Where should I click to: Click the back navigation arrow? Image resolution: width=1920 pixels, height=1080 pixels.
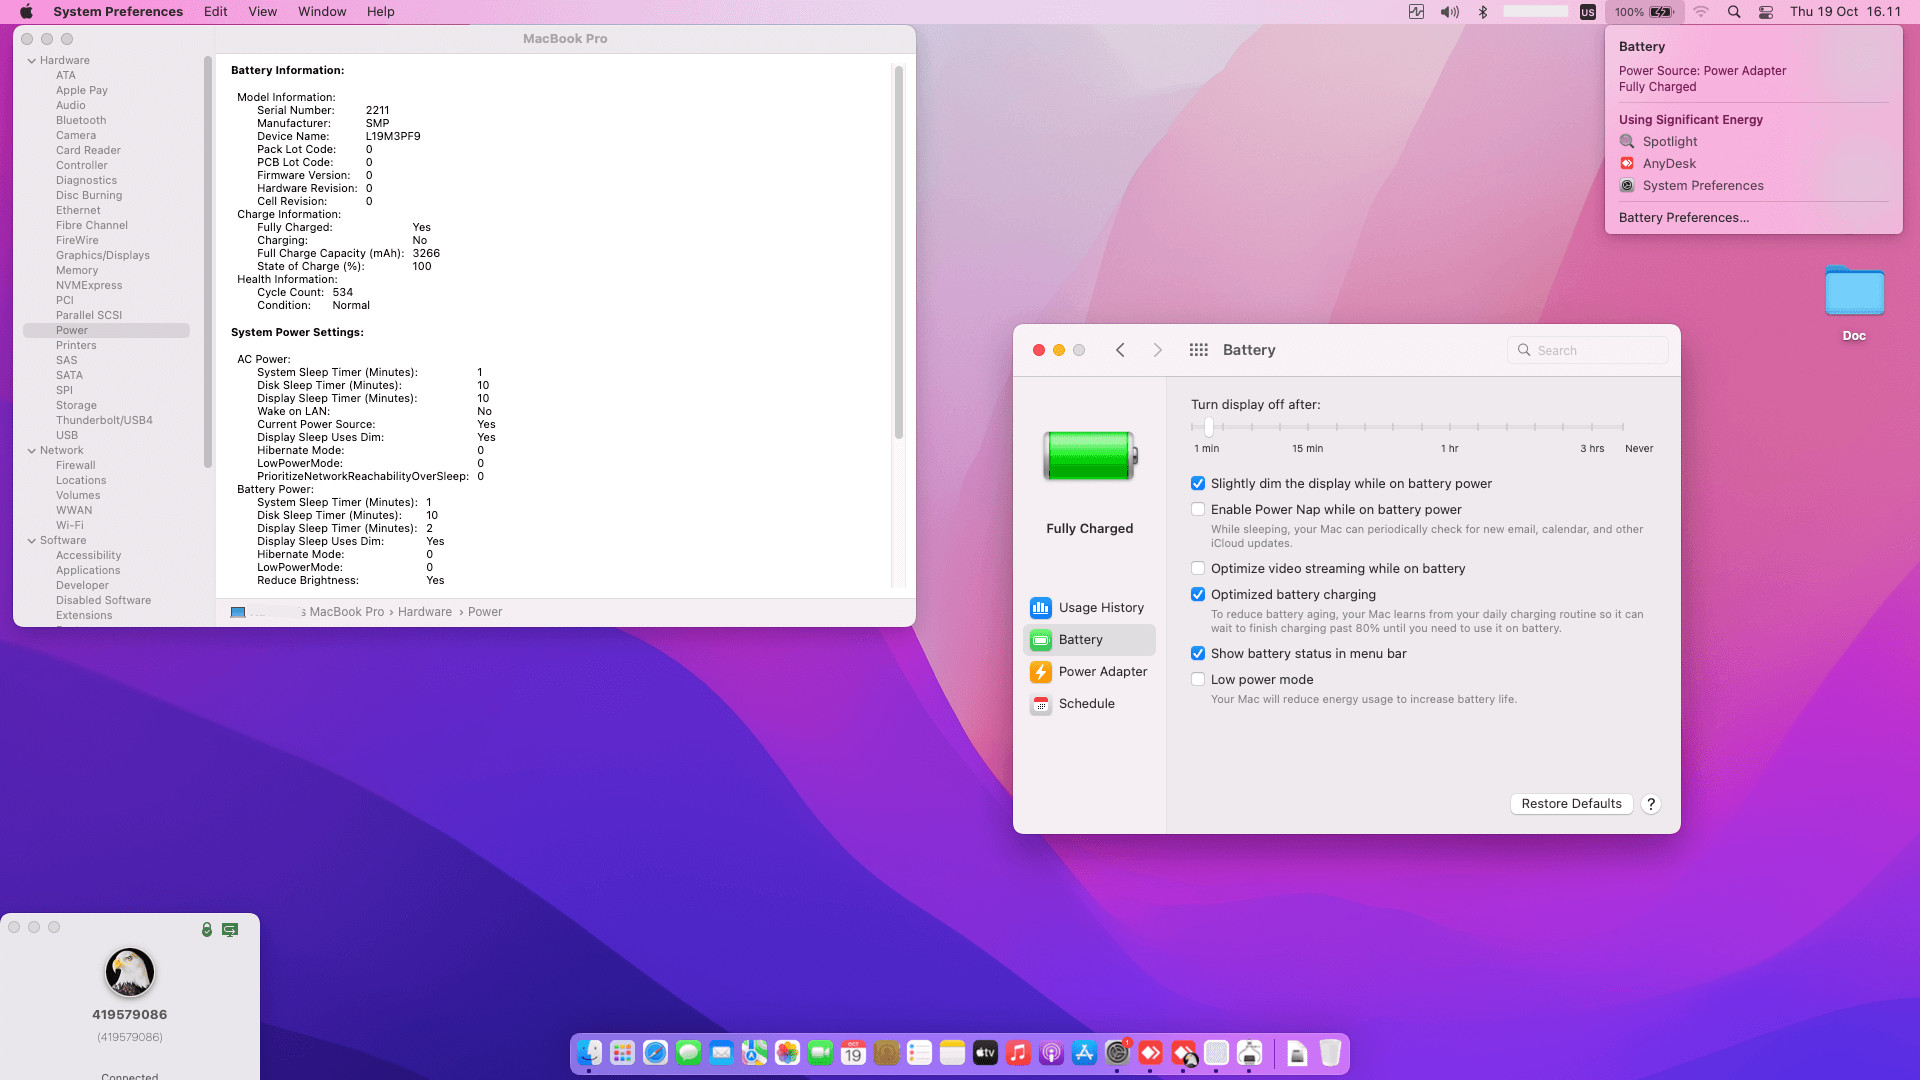point(1120,350)
